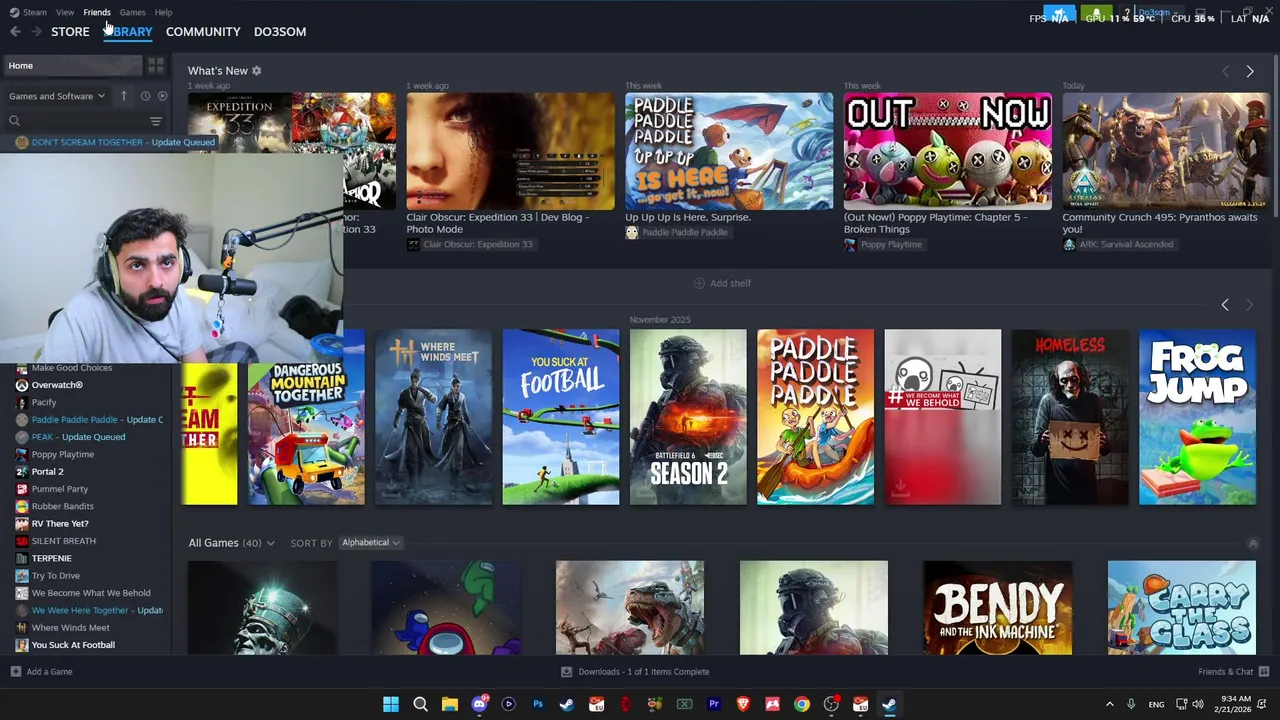
Task: Open Discord from the taskbar
Action: (479, 704)
